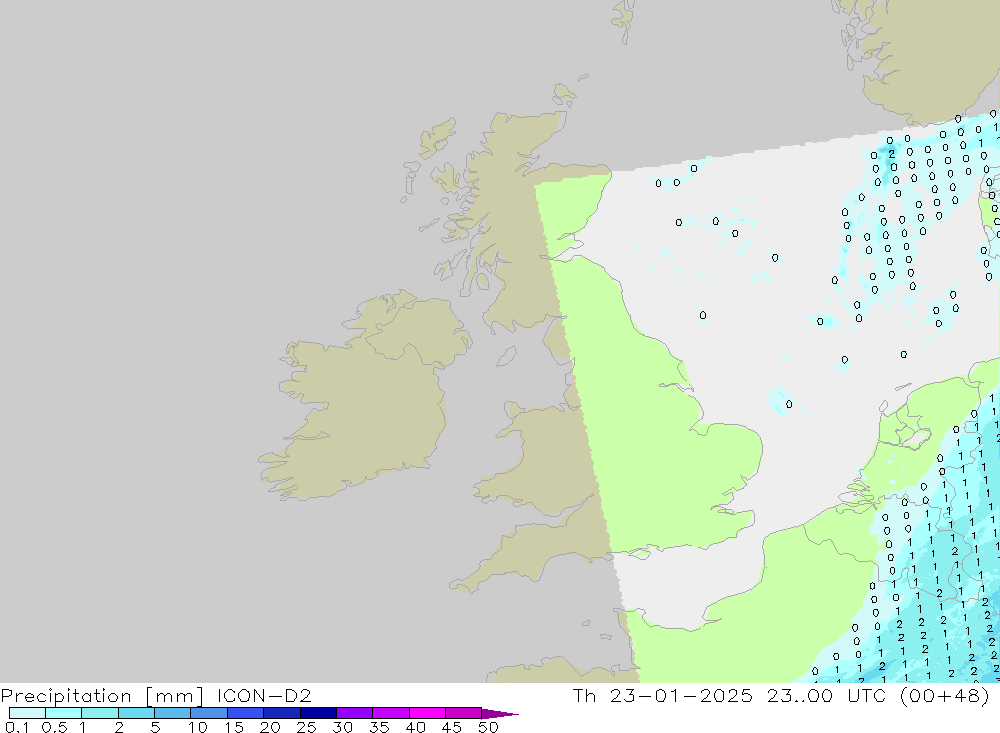The width and height of the screenshot is (1000, 733).
Task: Click the legend swatch between 1 and 2
Action: pos(99,713)
